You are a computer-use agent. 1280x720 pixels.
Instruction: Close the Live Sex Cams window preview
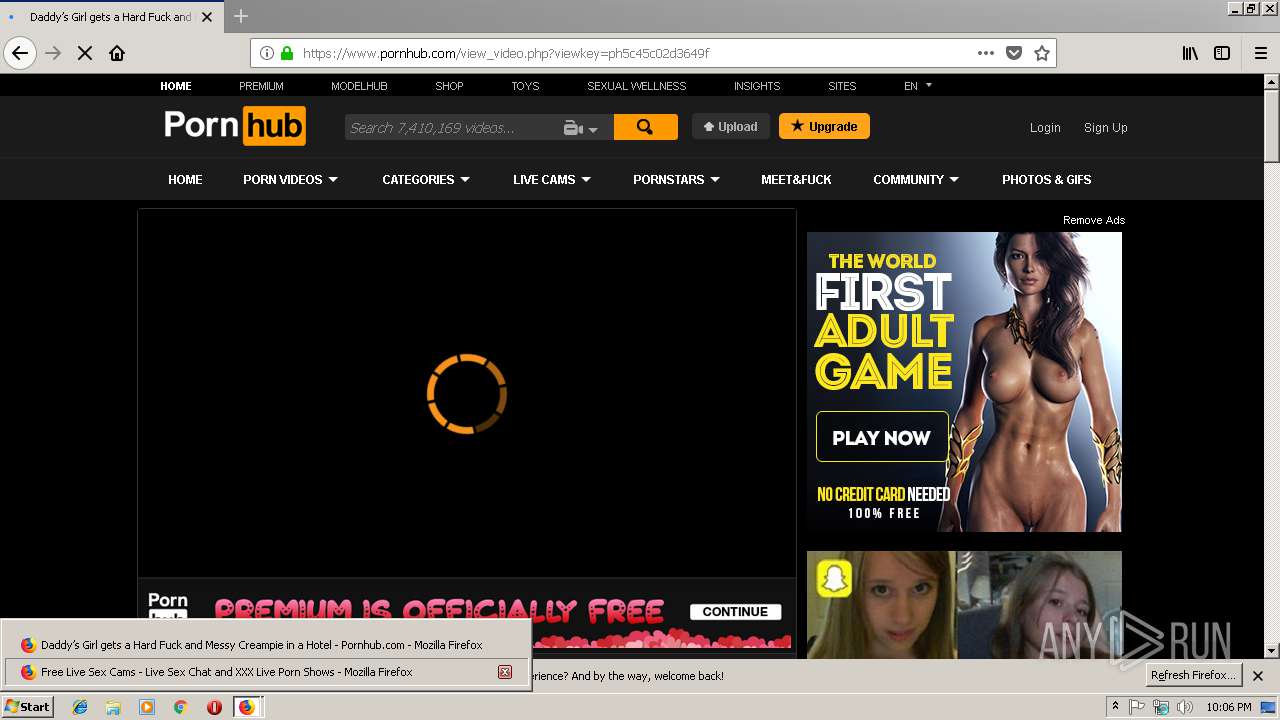[x=505, y=672]
